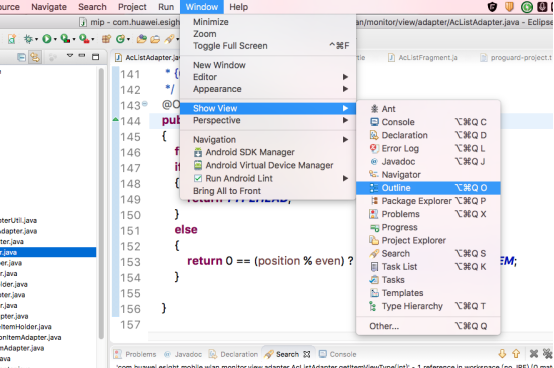Choose Zoom from Window menu
The width and height of the screenshot is (554, 368).
268,34
